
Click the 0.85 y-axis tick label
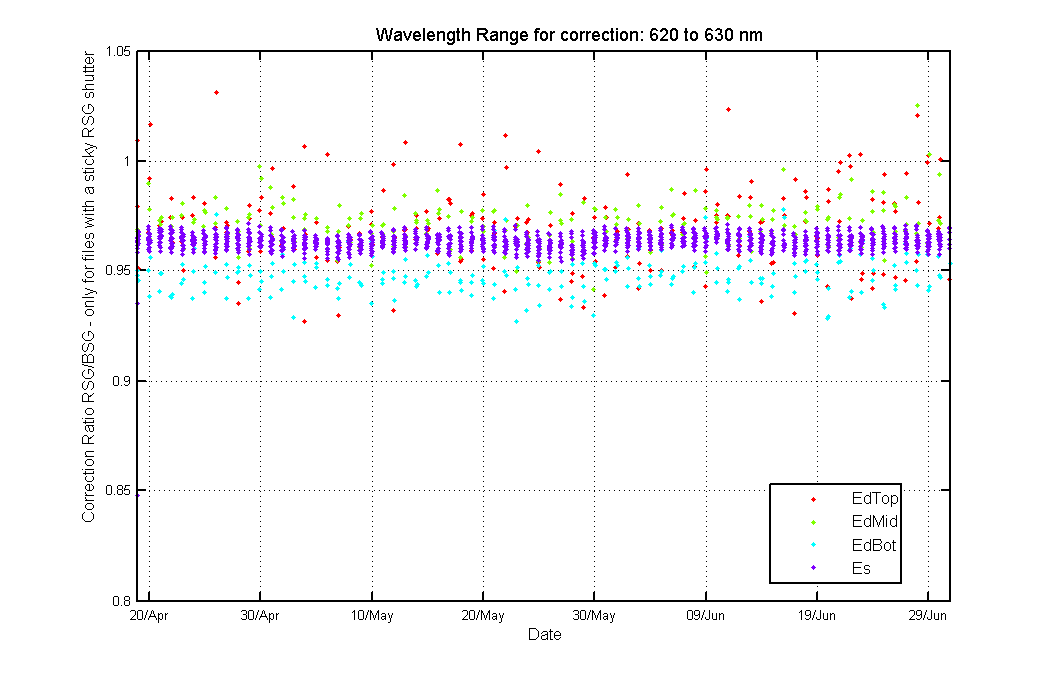[x=119, y=491]
